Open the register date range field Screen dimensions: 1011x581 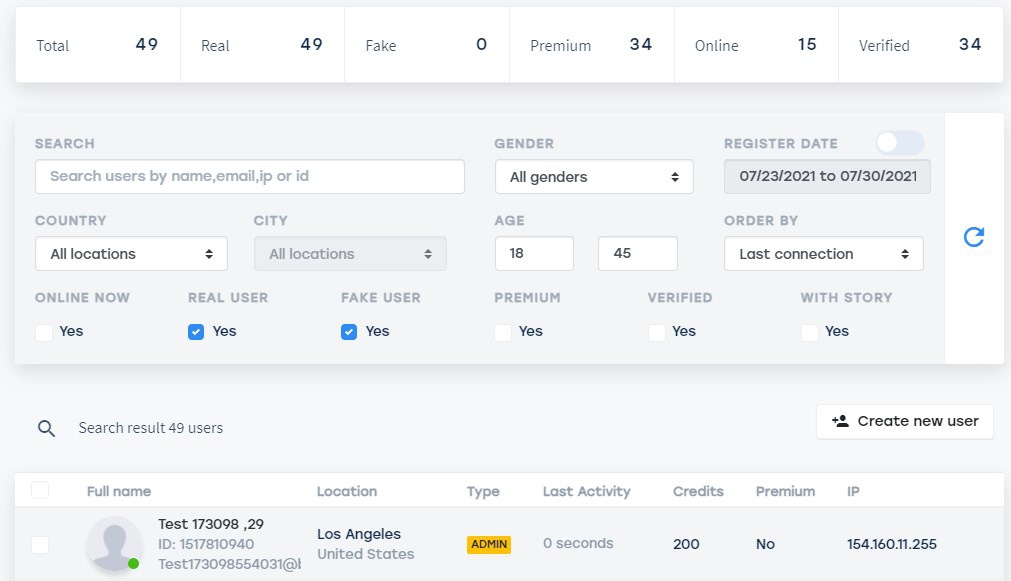pyautogui.click(x=827, y=177)
